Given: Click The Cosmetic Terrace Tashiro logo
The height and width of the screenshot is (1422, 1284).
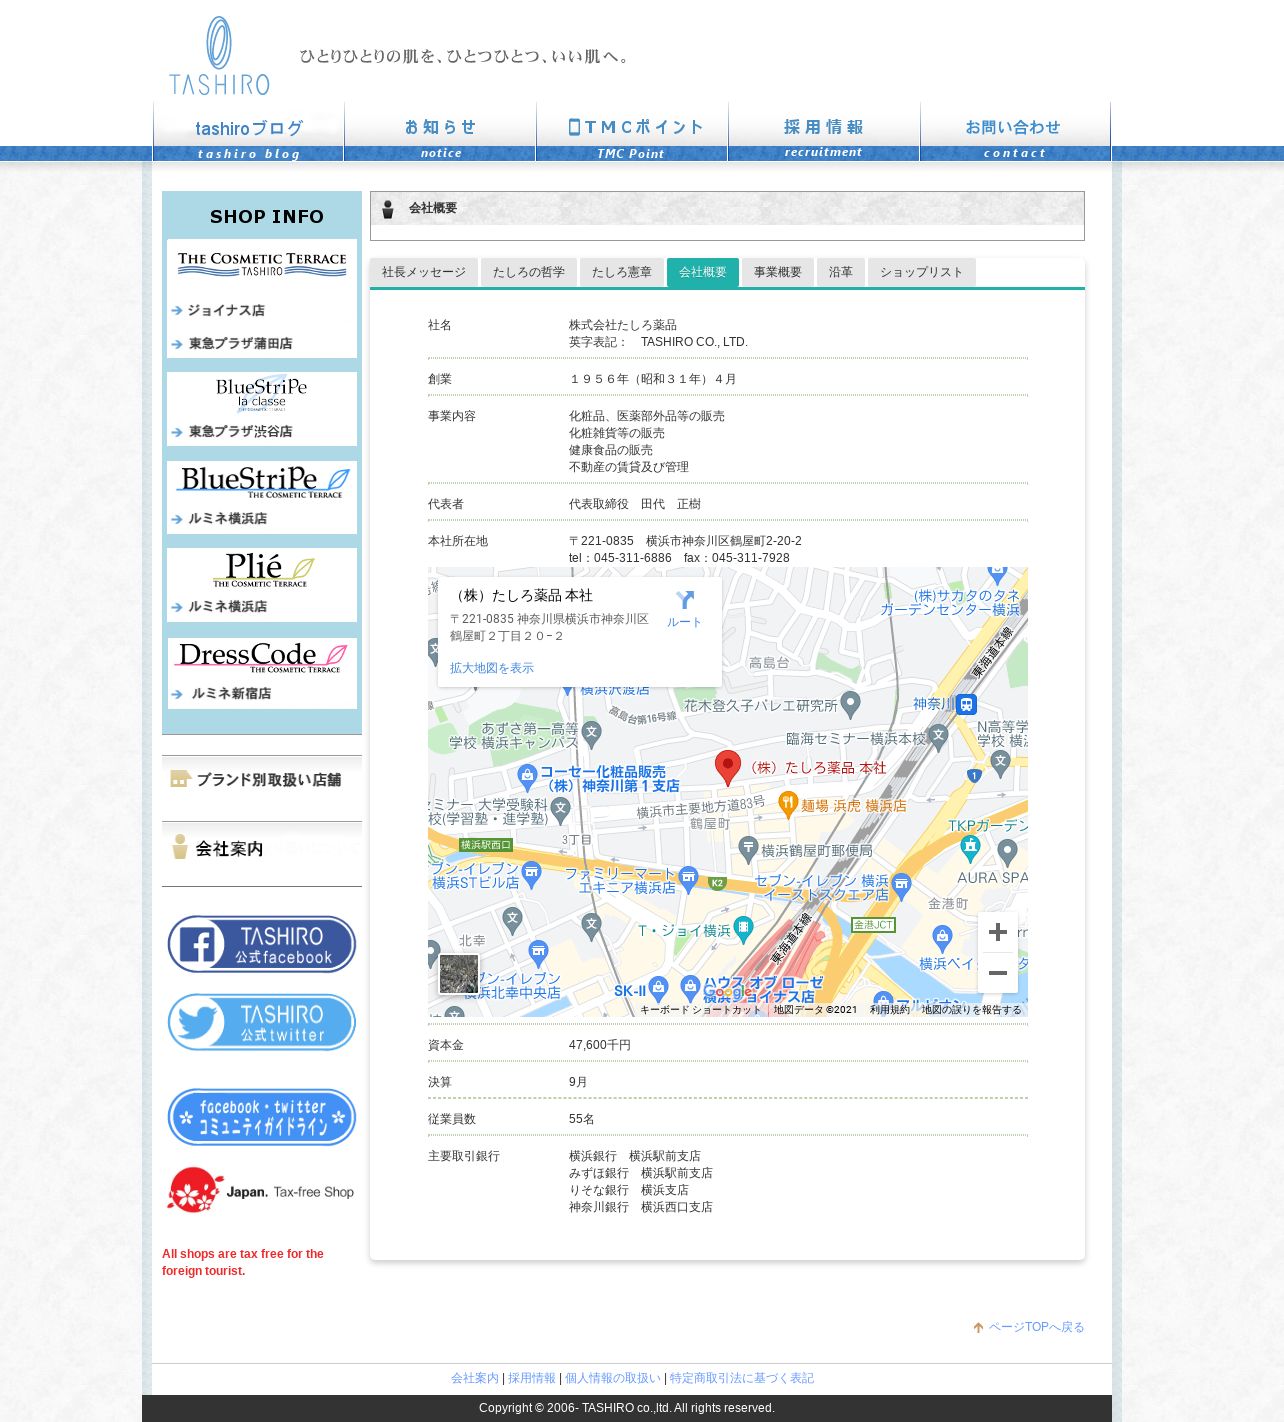Looking at the screenshot, I should [262, 264].
